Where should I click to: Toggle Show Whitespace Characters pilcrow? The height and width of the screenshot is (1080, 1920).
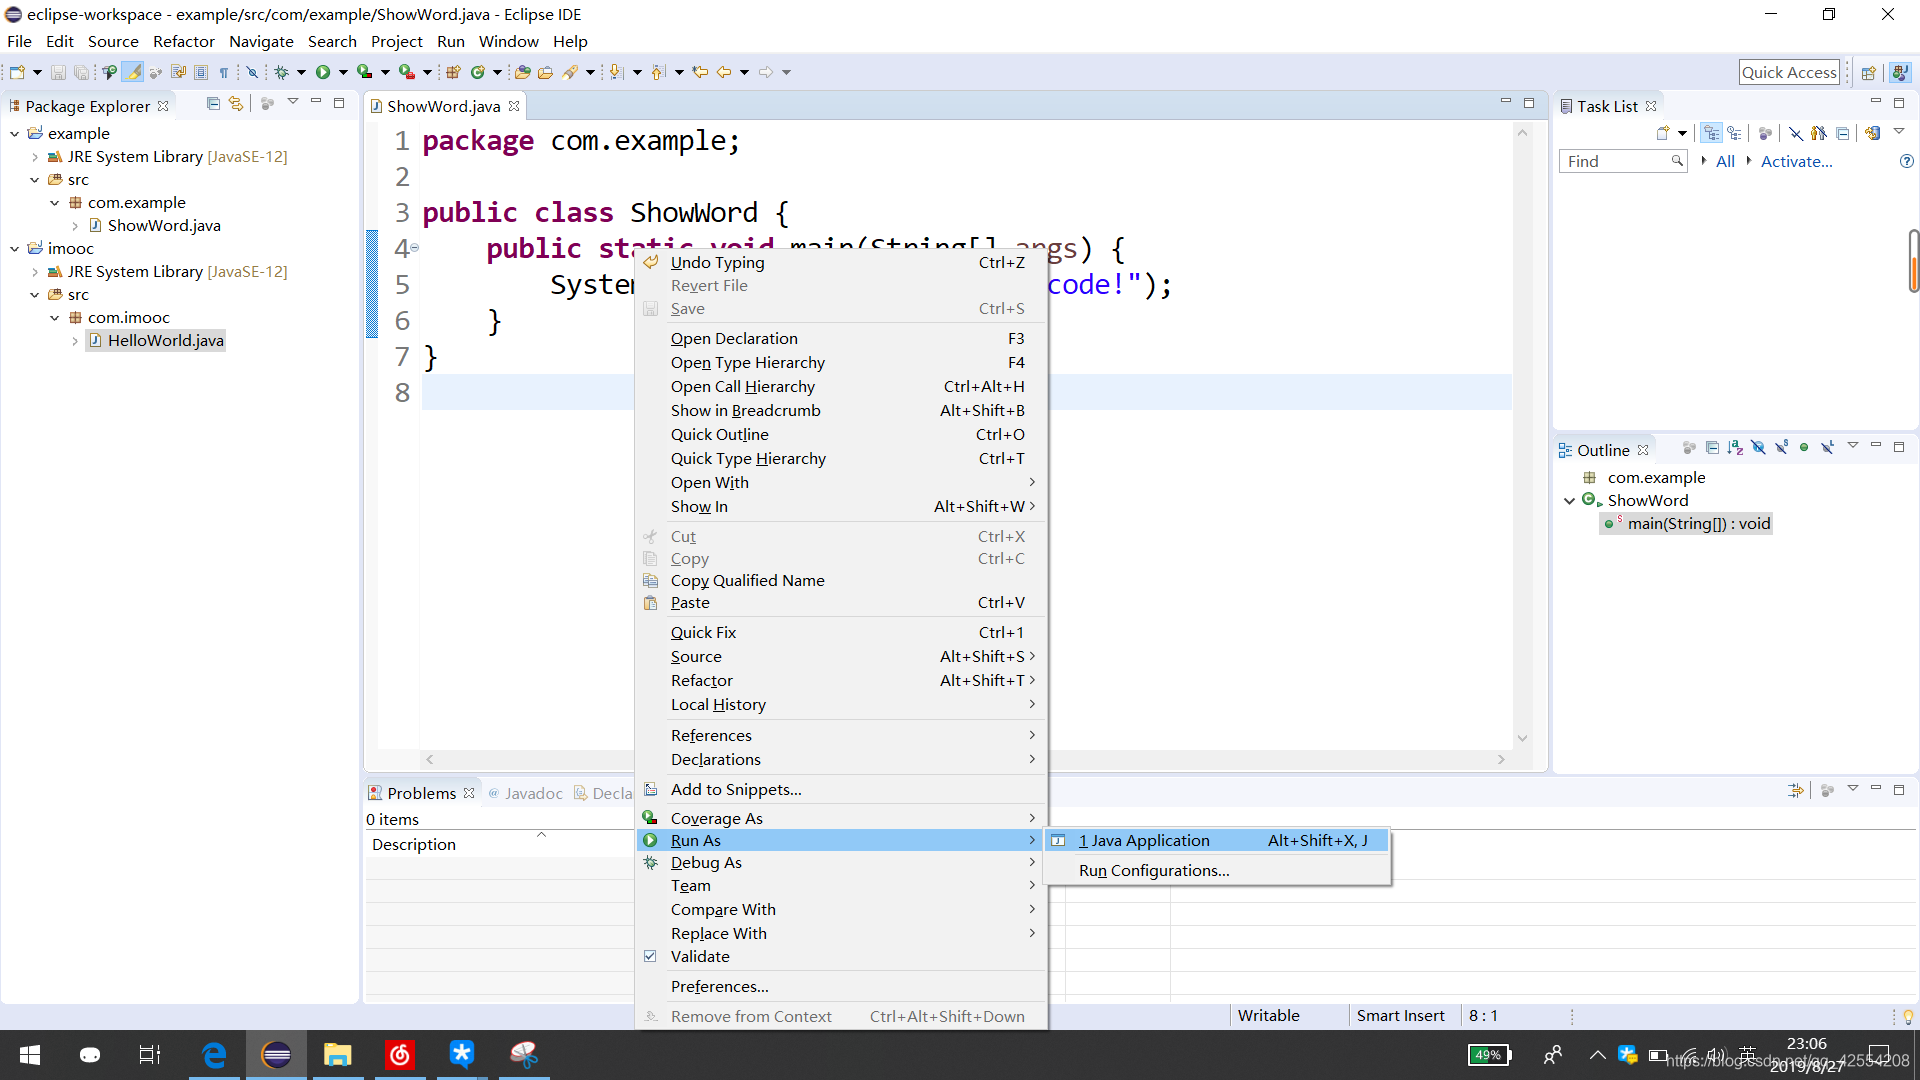(224, 72)
